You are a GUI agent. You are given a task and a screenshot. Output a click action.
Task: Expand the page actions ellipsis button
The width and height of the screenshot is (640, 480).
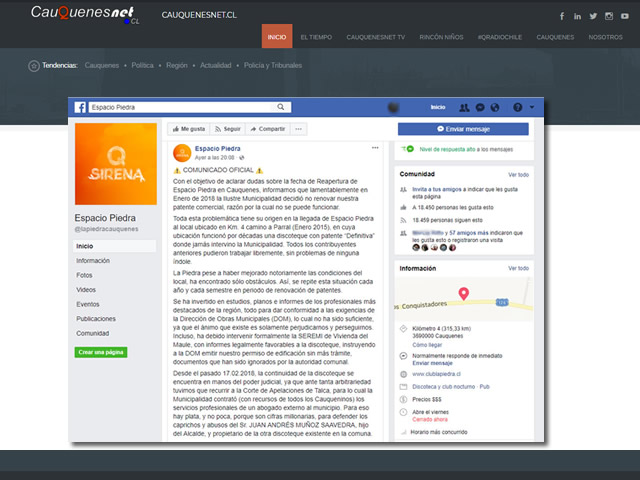coord(299,129)
